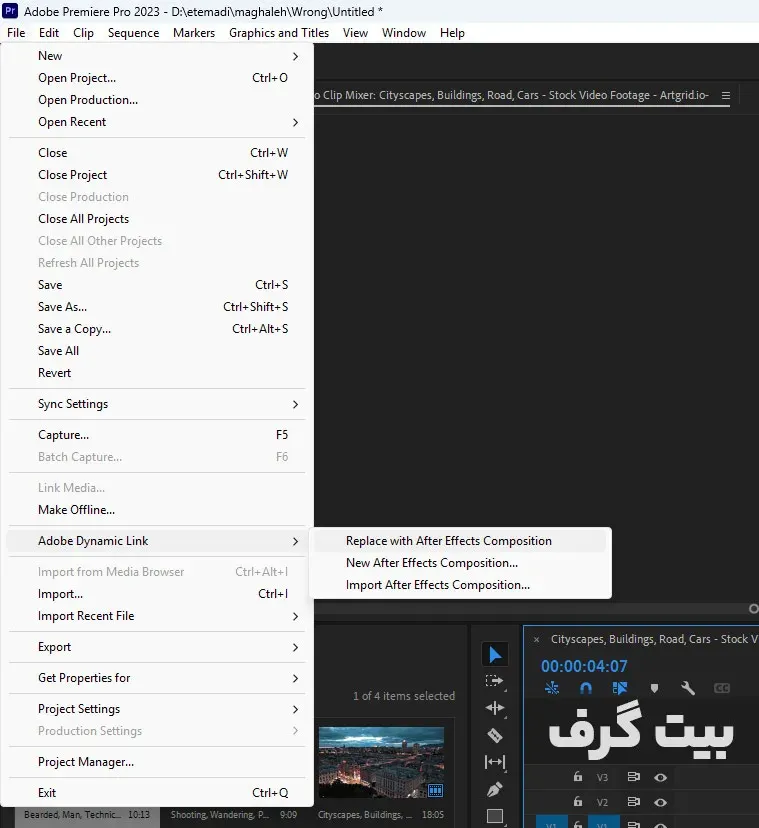
Task: Open Timeline Display Settings wrench
Action: (x=687, y=688)
